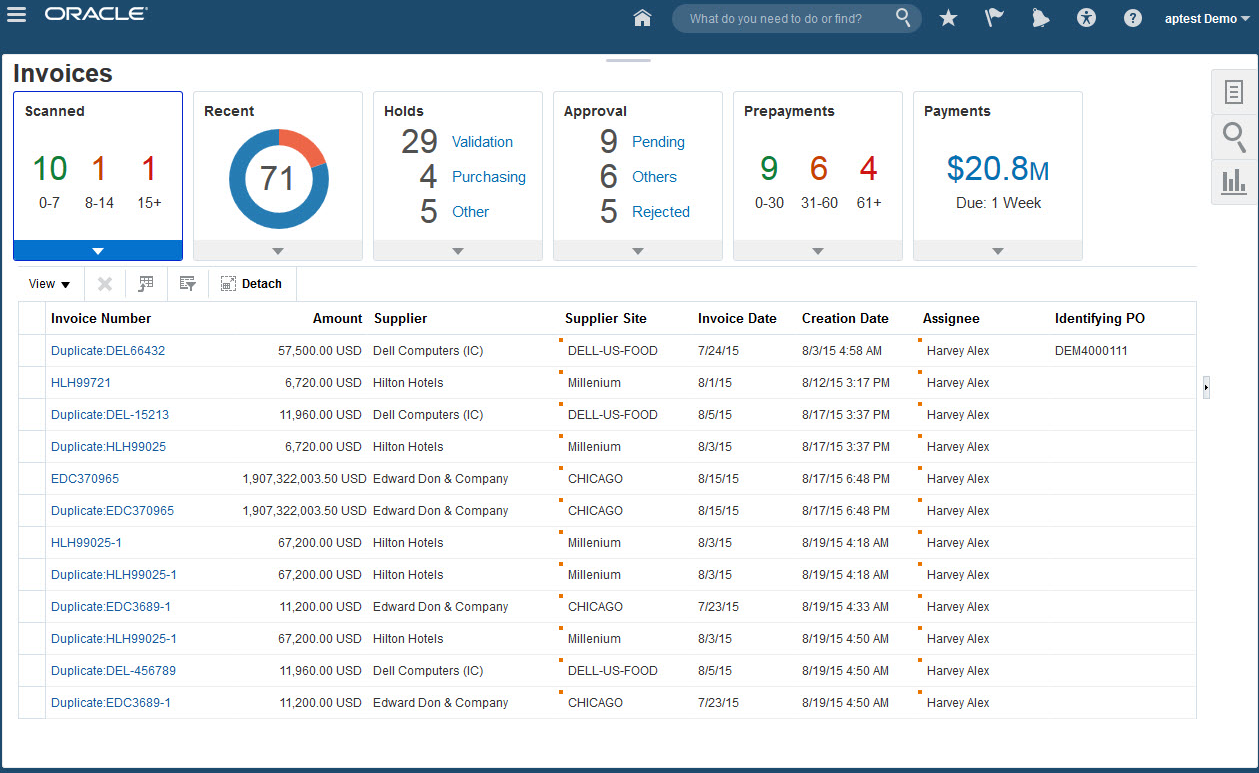The image size is (1259, 773).
Task: Open the Tasks panel icon on right
Action: pos(1234,92)
